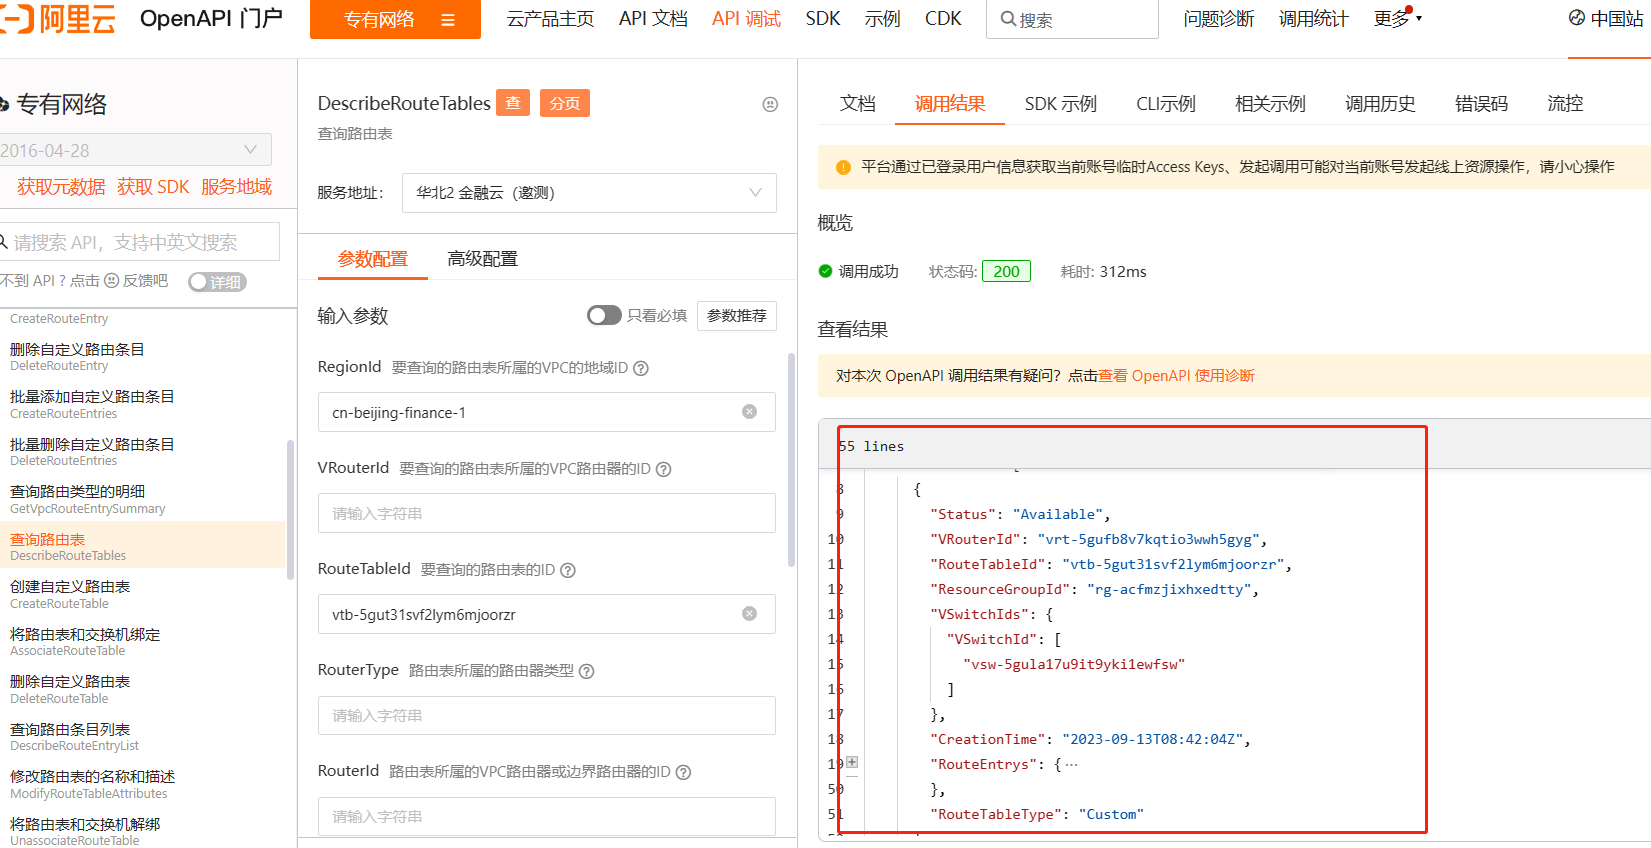The height and width of the screenshot is (848, 1651).
Task: Click the 查 tag next to DescribeRouteTables
Action: [513, 103]
